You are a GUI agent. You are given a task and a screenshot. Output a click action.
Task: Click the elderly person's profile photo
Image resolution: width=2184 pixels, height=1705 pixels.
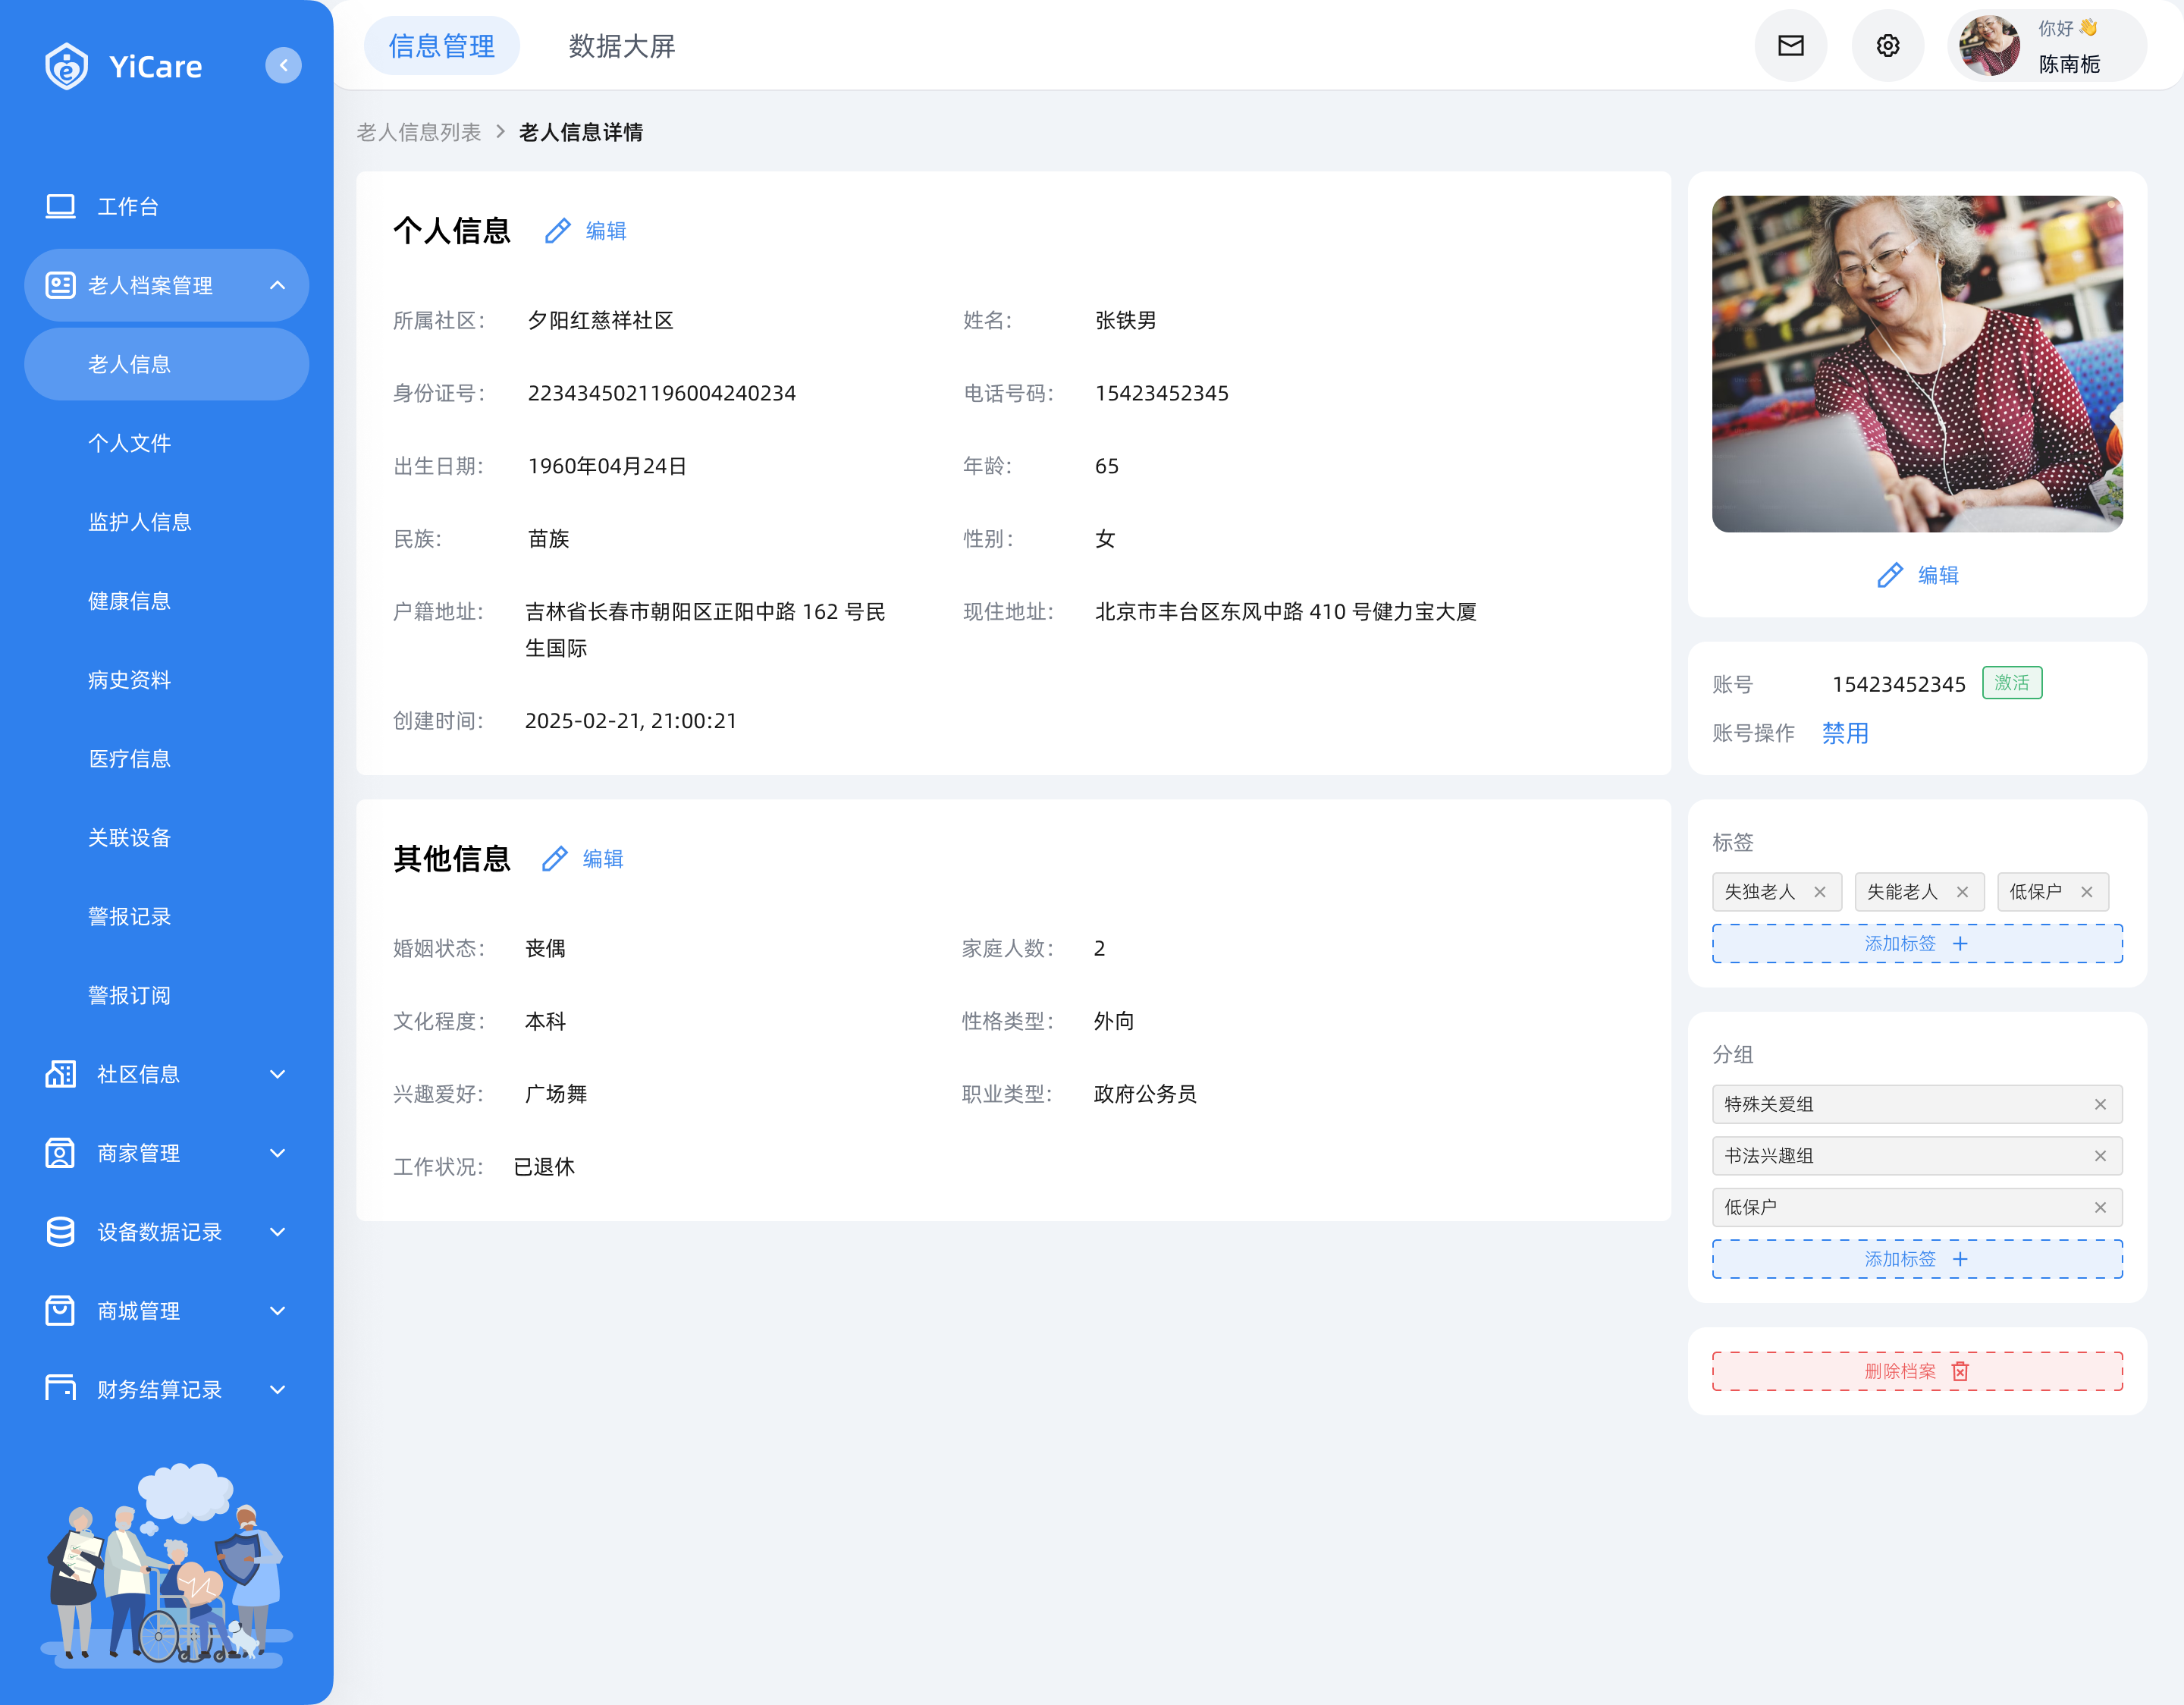[1916, 364]
